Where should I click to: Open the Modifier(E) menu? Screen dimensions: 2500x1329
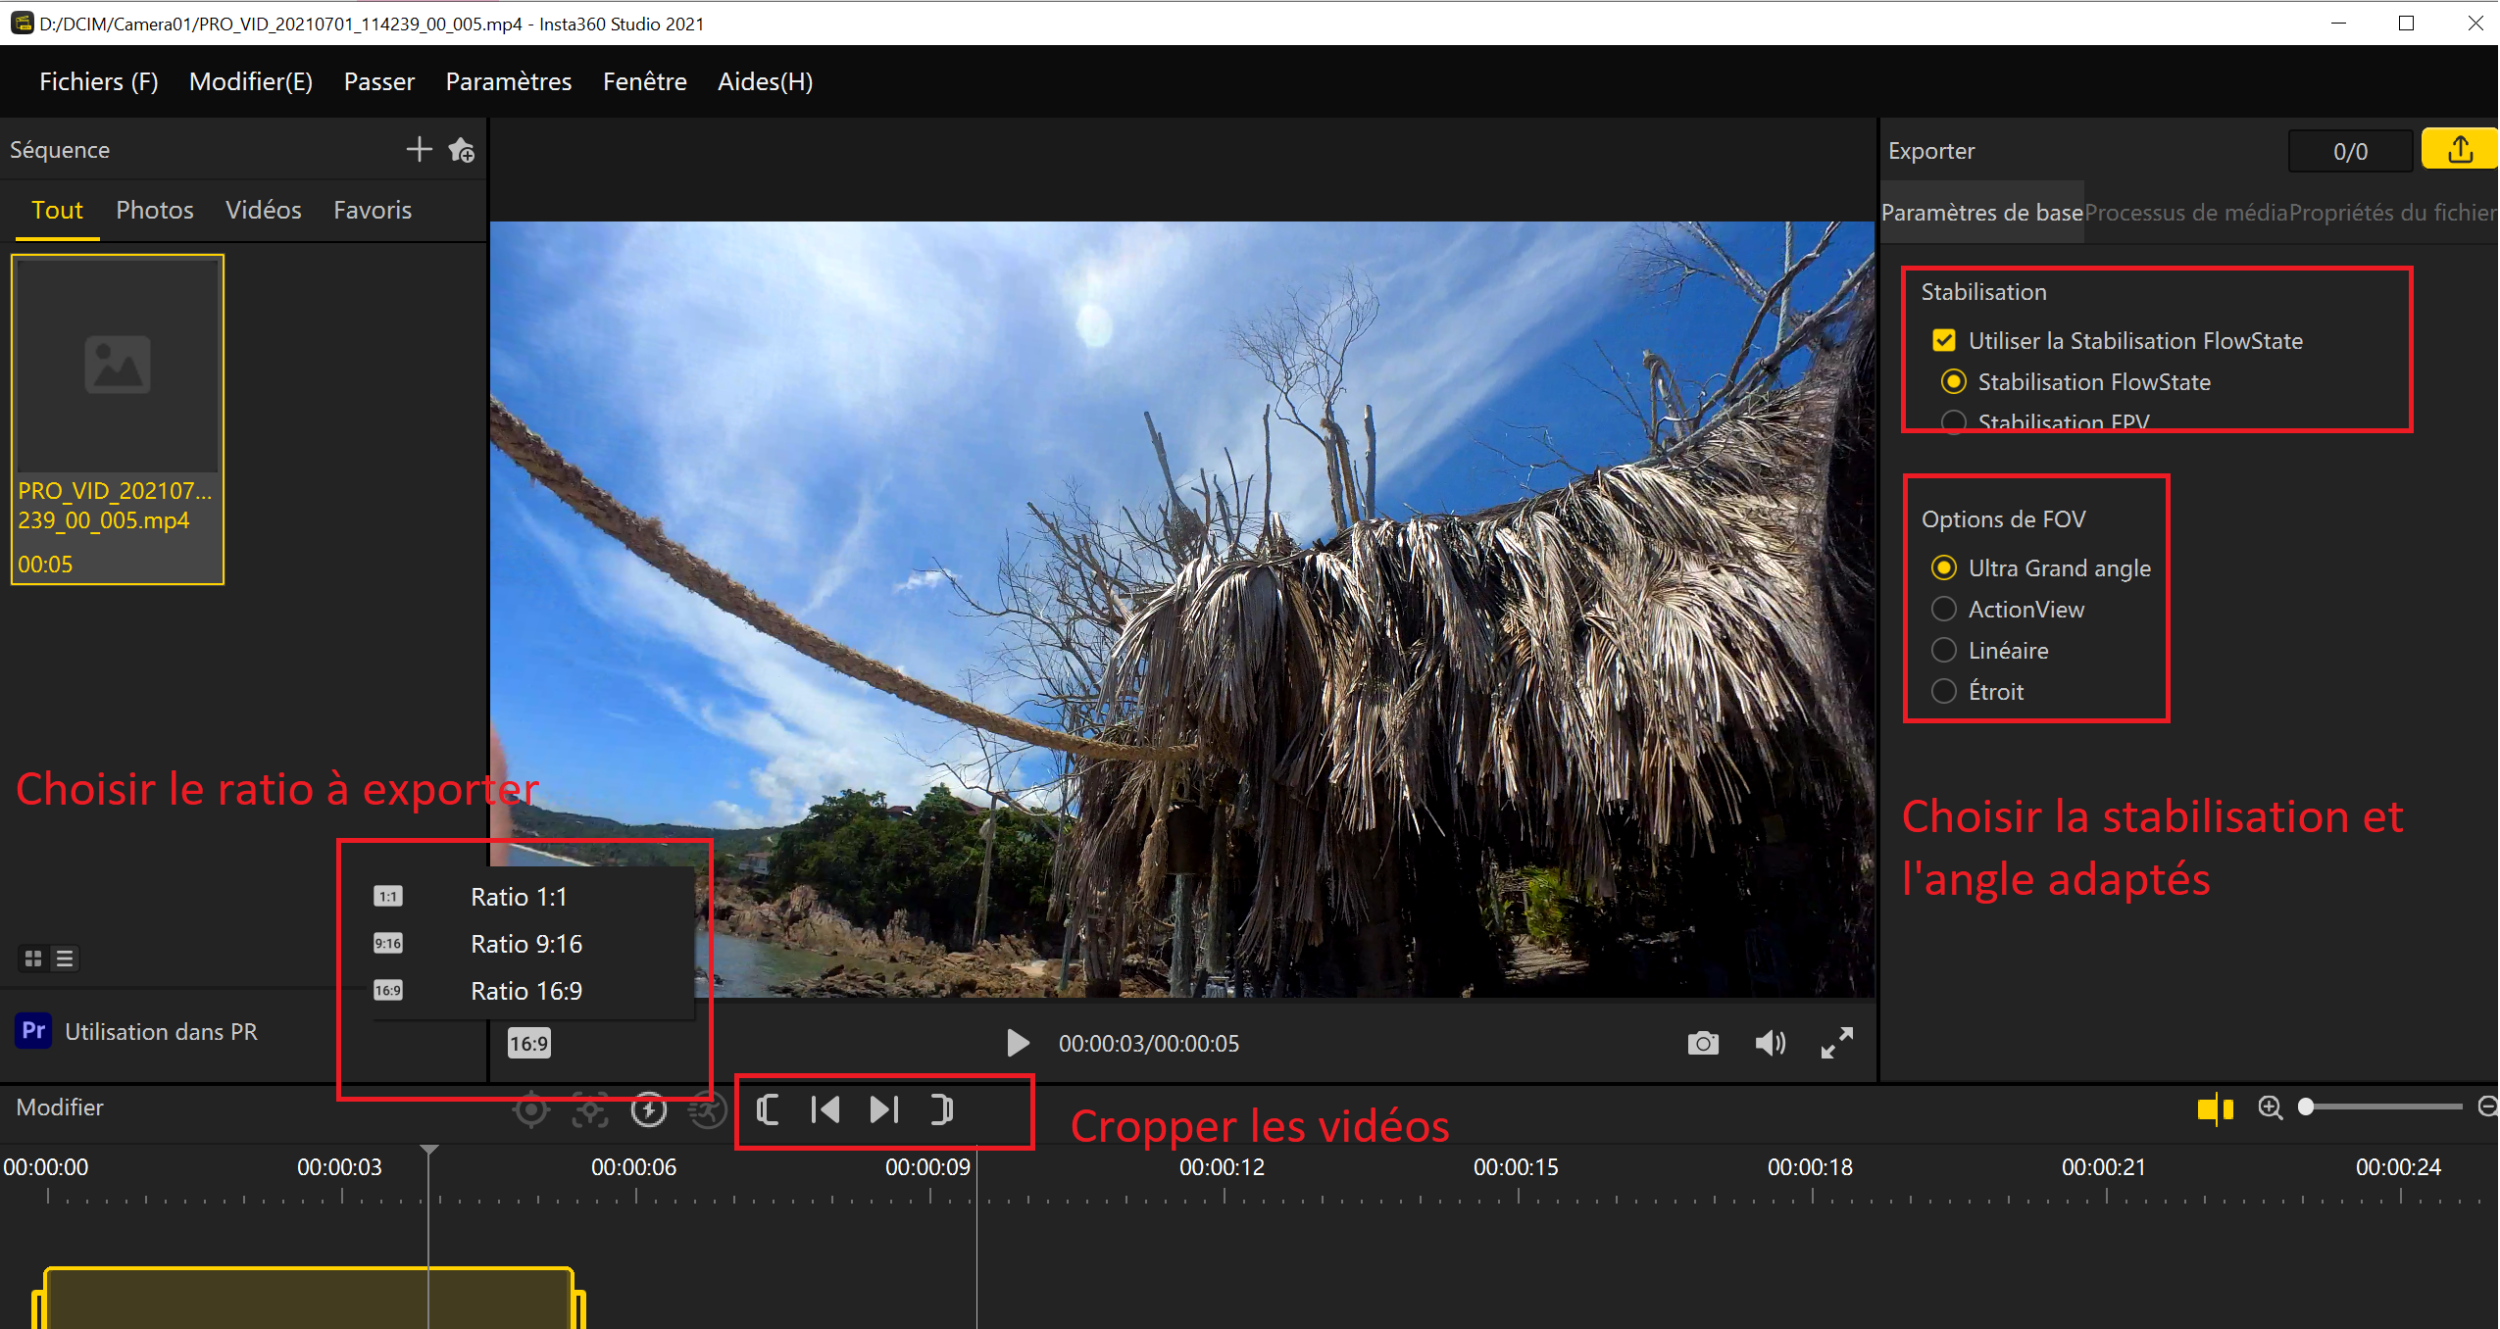(x=251, y=81)
